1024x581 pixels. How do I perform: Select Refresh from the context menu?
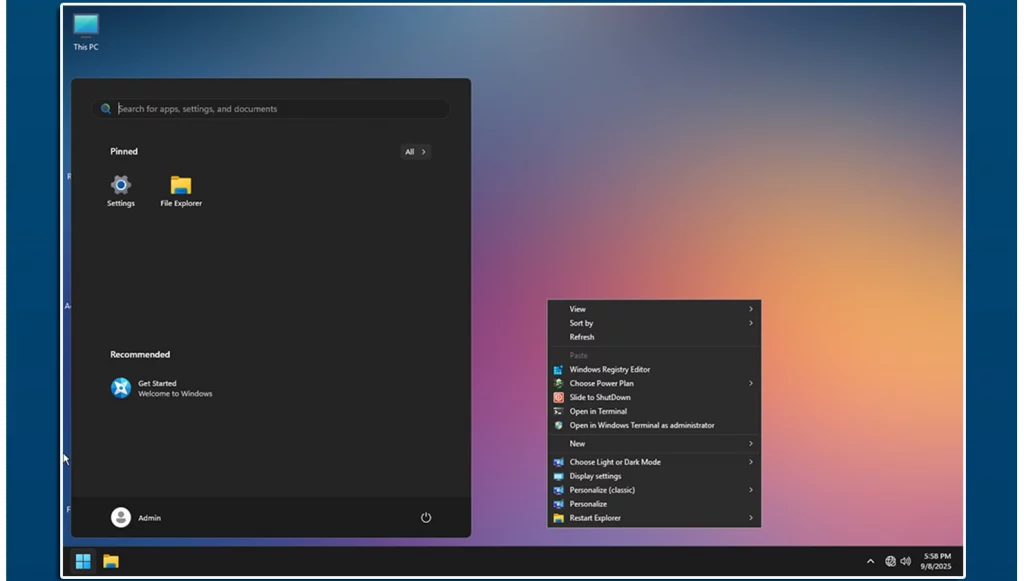[582, 337]
